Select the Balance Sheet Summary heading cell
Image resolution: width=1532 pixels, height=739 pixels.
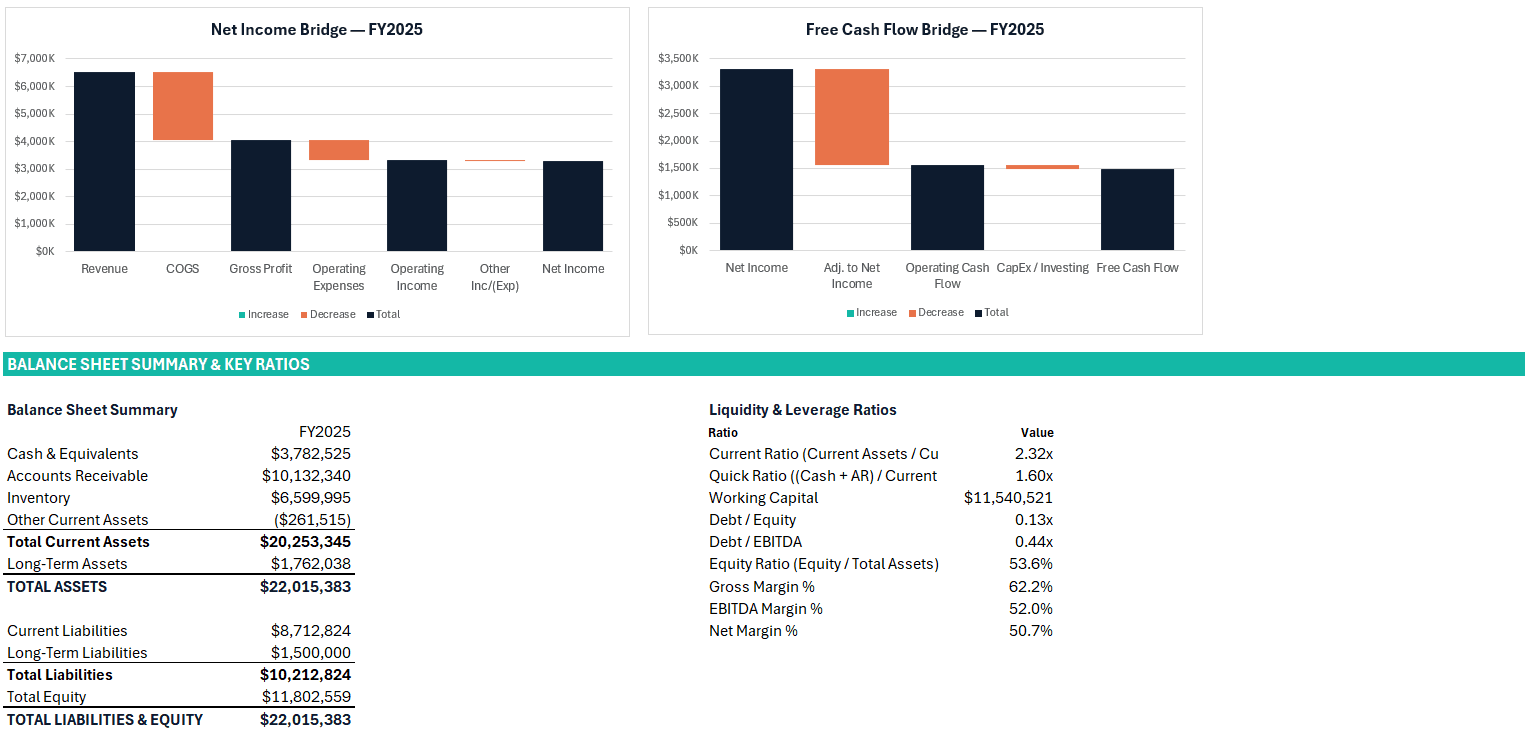coord(92,410)
